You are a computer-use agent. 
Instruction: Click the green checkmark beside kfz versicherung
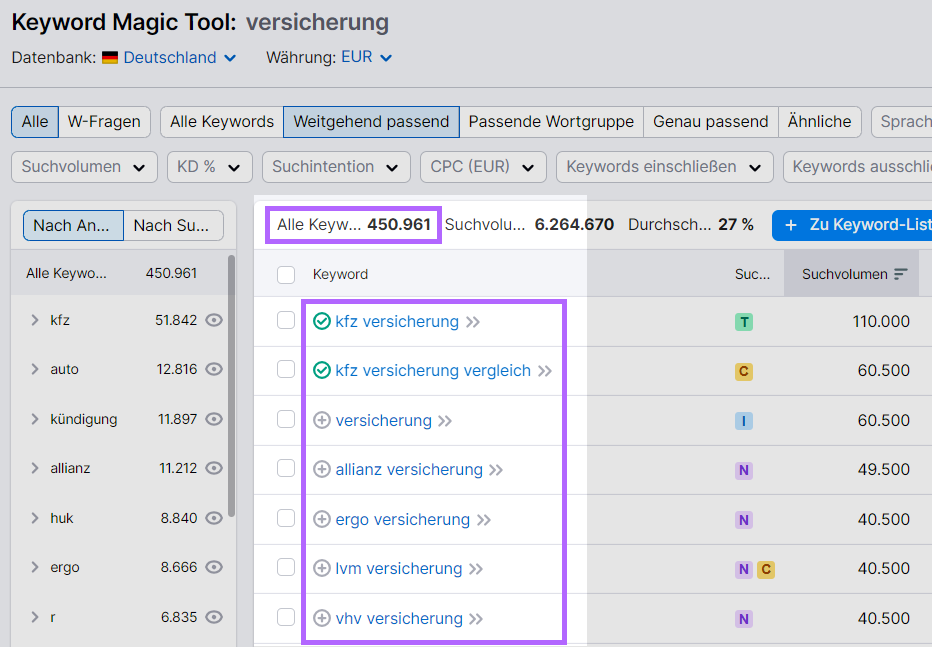click(322, 322)
